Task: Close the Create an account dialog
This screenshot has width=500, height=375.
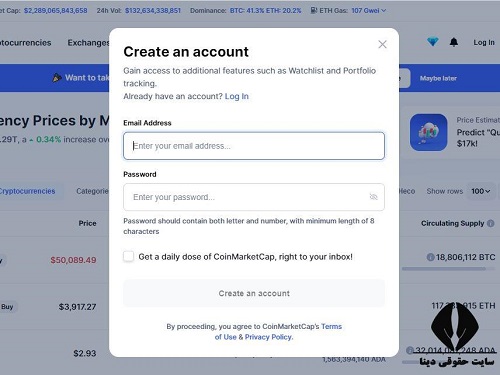Action: point(382,44)
